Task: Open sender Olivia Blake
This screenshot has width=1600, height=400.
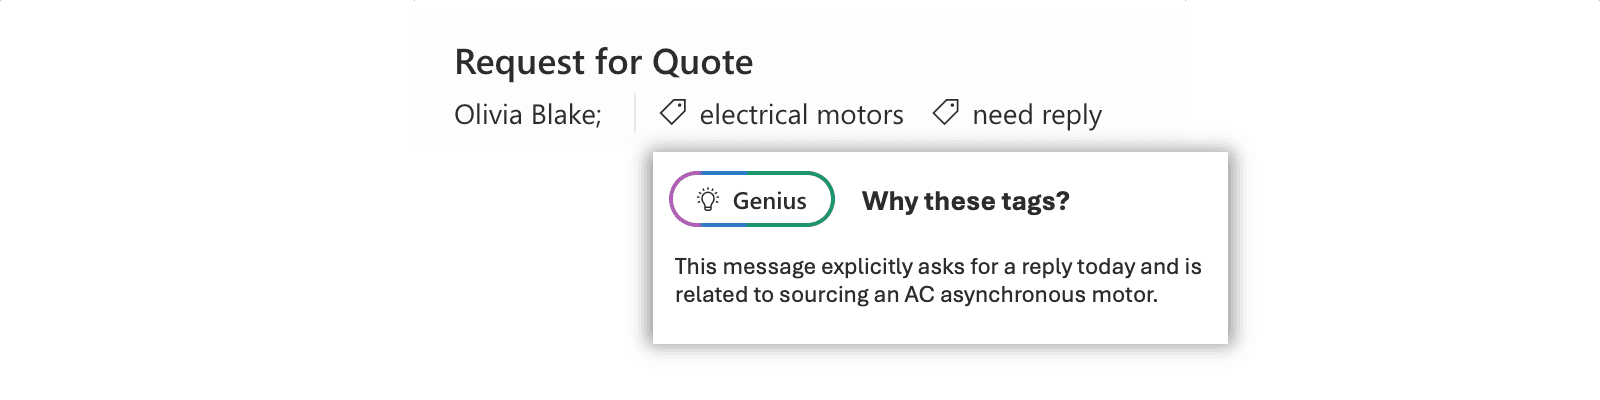Action: click(x=527, y=115)
